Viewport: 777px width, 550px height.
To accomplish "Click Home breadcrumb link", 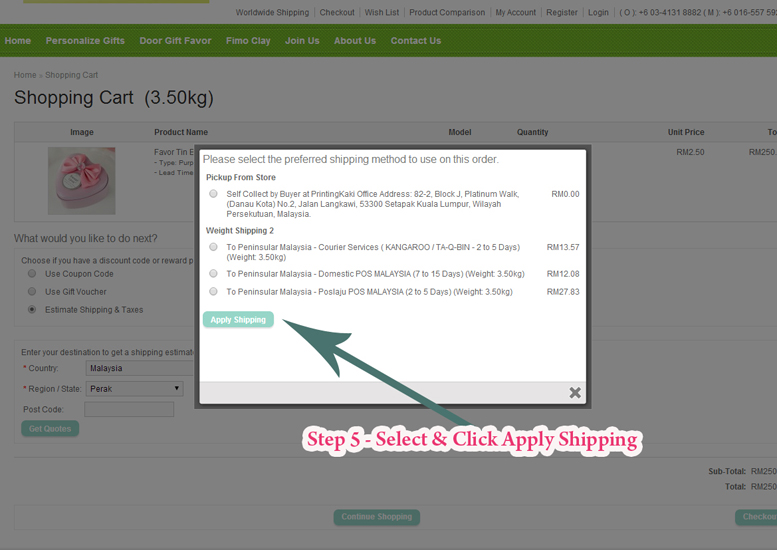I will (25, 75).
